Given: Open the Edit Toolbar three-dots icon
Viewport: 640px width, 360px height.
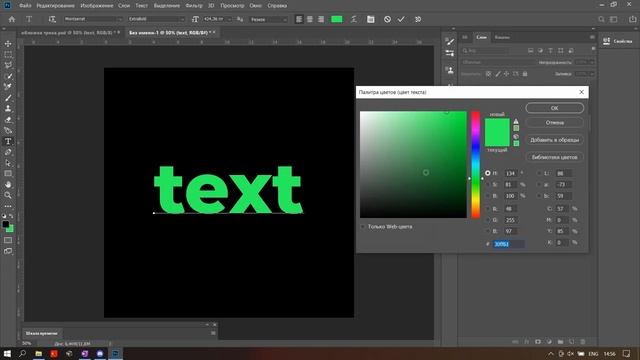Looking at the screenshot, I should pyautogui.click(x=8, y=206).
